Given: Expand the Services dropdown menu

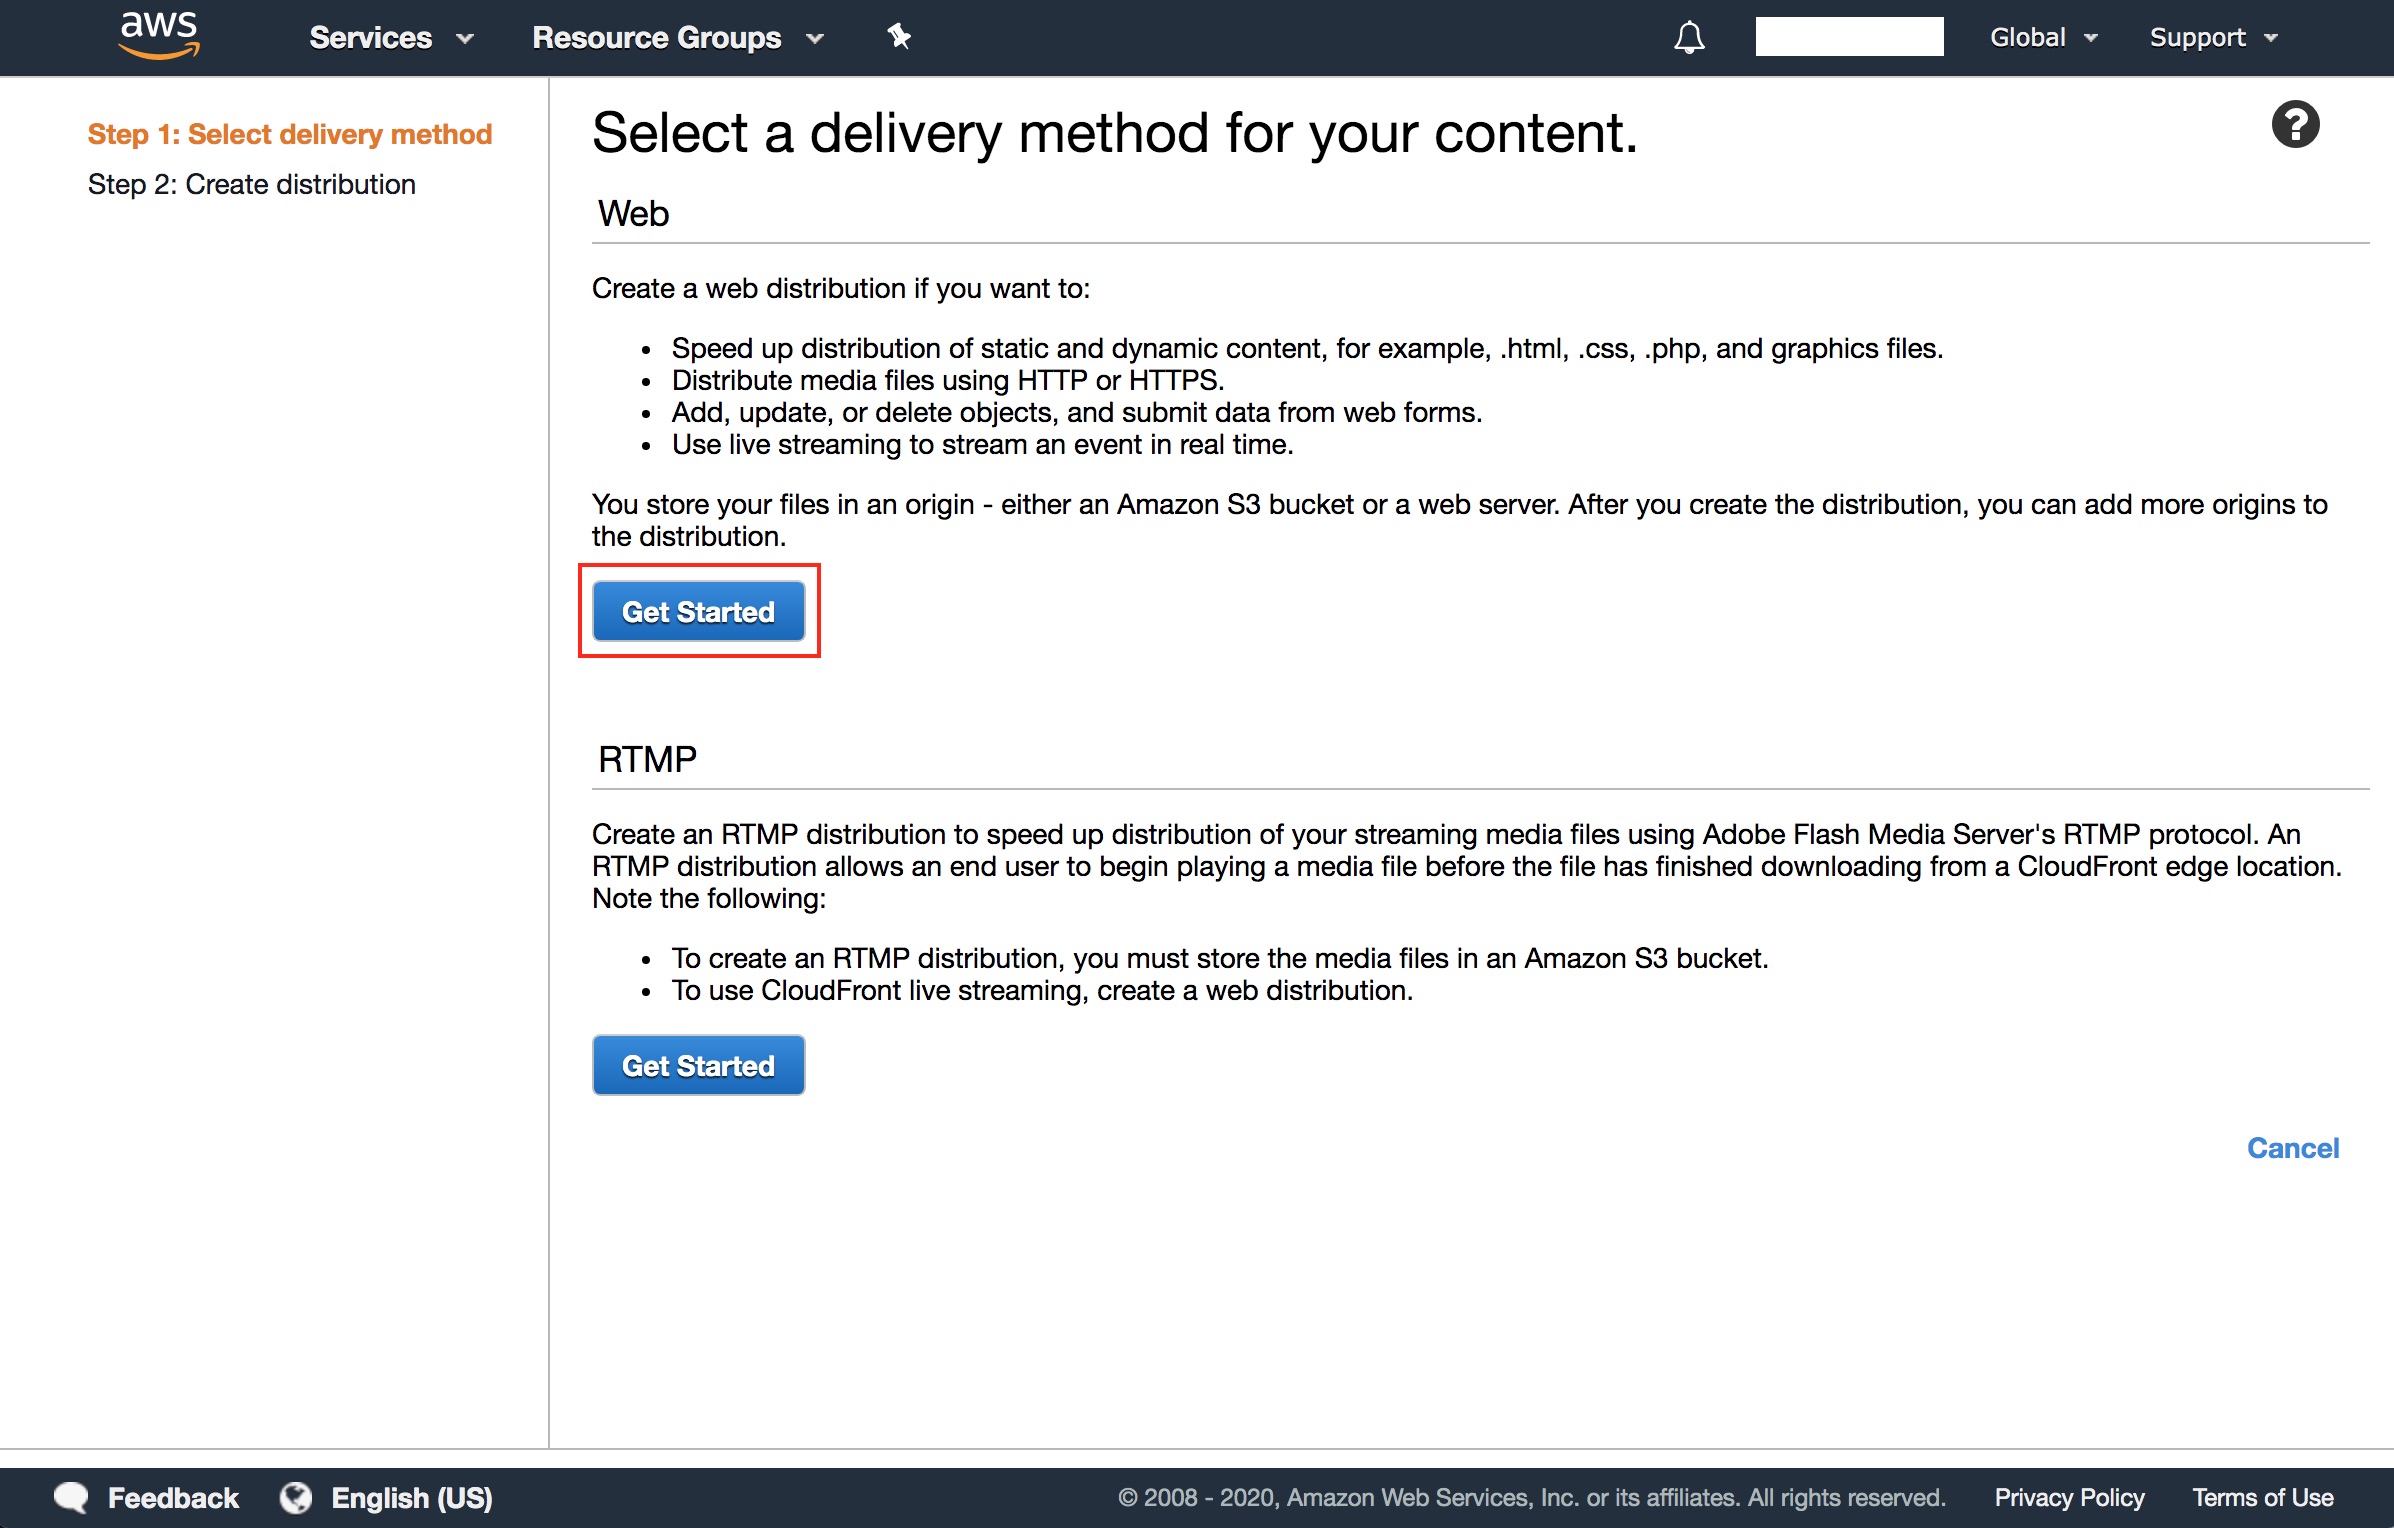Looking at the screenshot, I should pyautogui.click(x=391, y=38).
